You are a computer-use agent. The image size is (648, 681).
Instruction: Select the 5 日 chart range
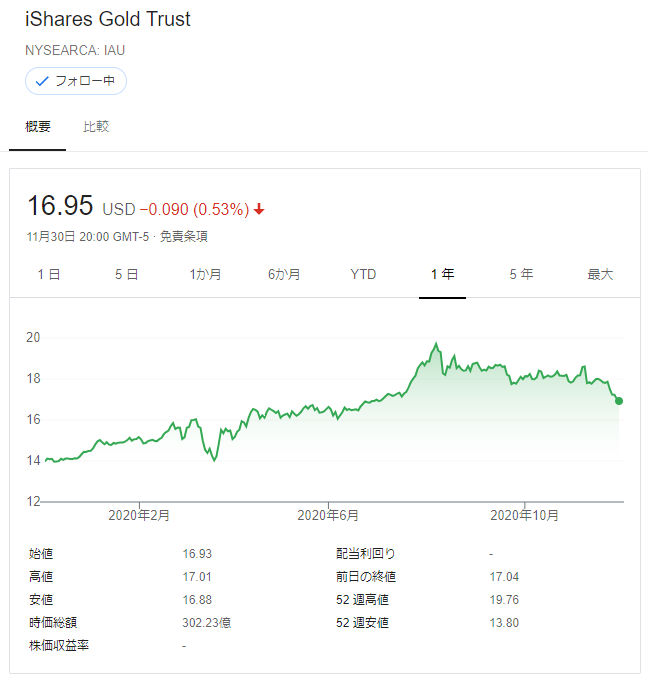coord(127,274)
